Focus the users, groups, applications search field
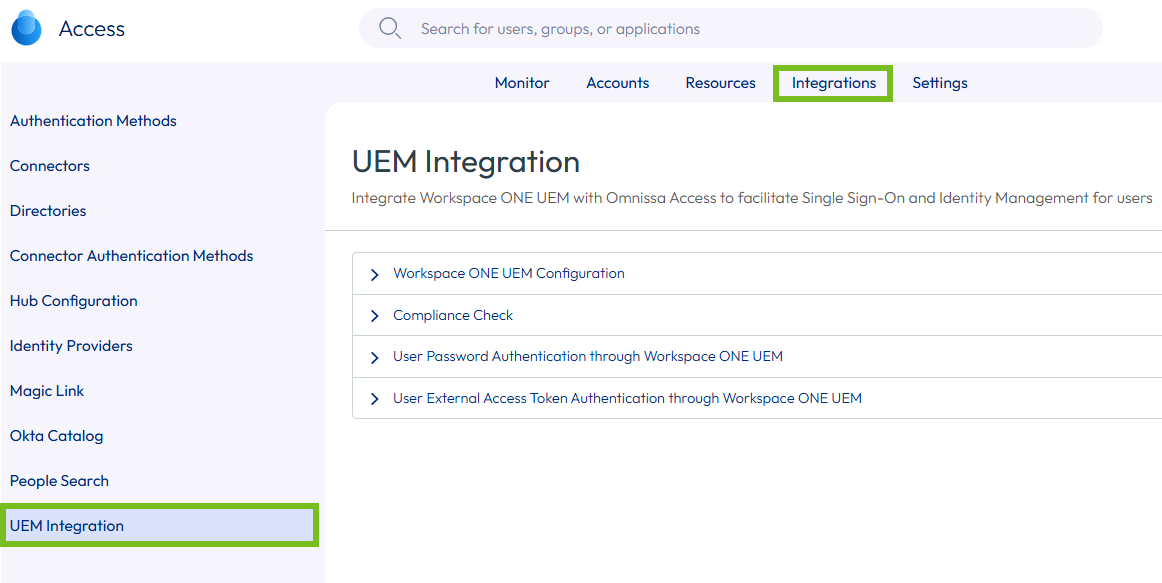Viewport: 1162px width, 583px height. pyautogui.click(x=731, y=28)
